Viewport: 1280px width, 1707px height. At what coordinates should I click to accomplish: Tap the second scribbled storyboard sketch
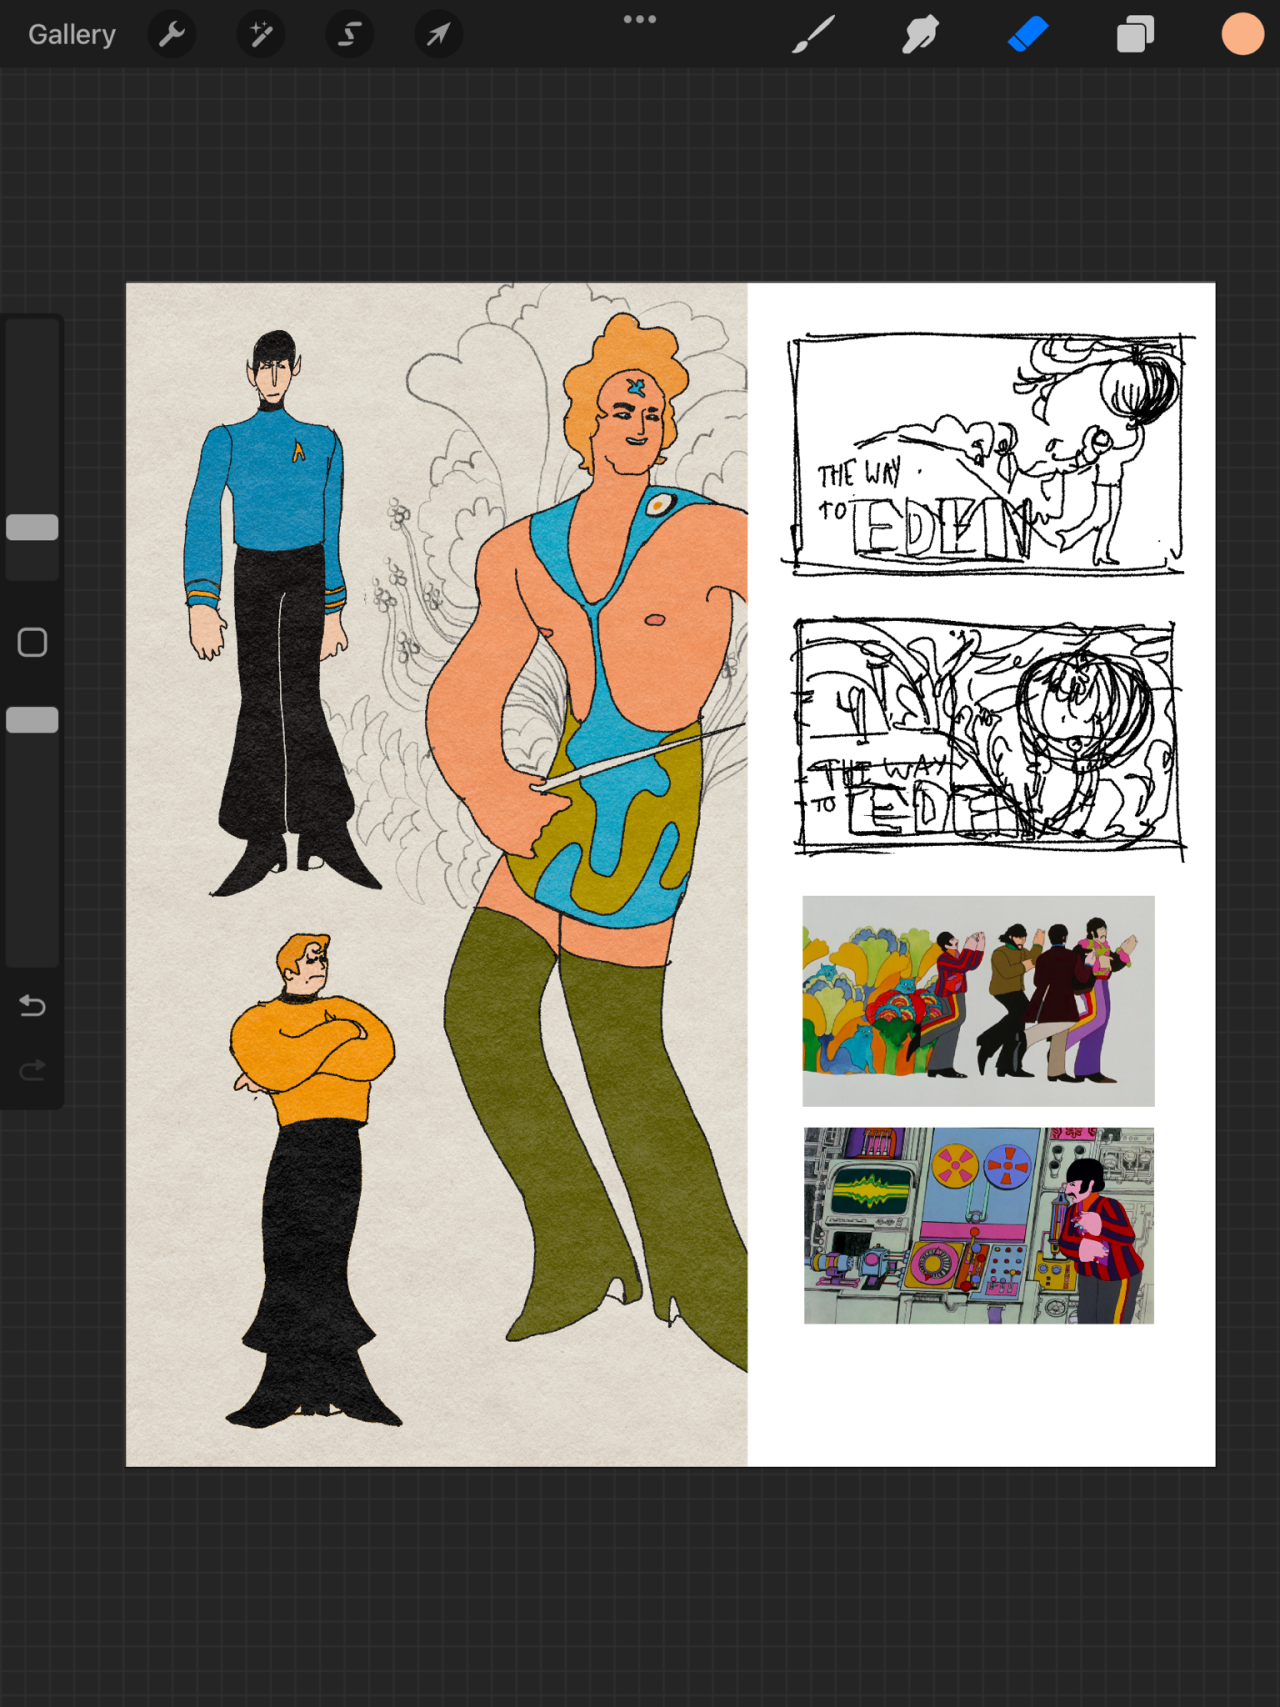point(988,738)
